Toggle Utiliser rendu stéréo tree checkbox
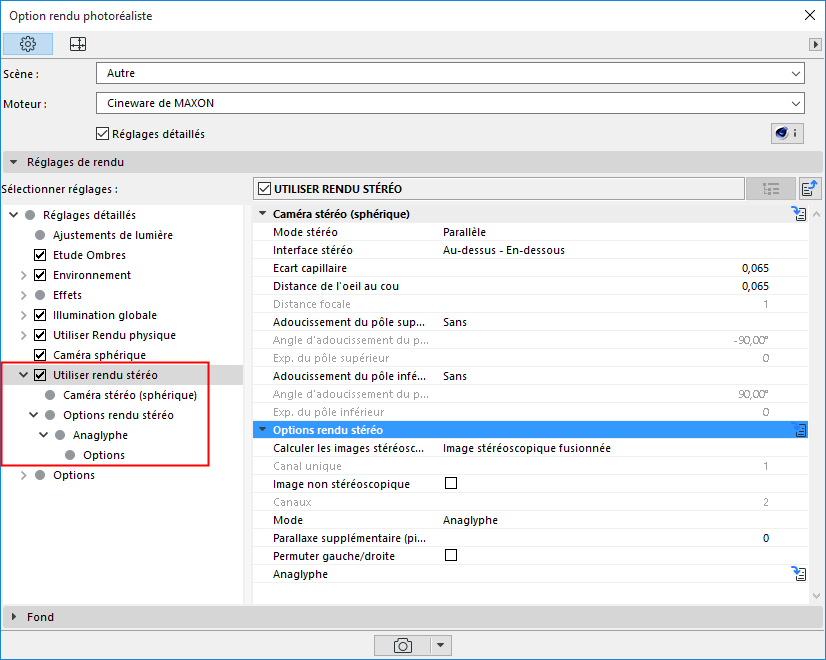 pyautogui.click(x=40, y=375)
